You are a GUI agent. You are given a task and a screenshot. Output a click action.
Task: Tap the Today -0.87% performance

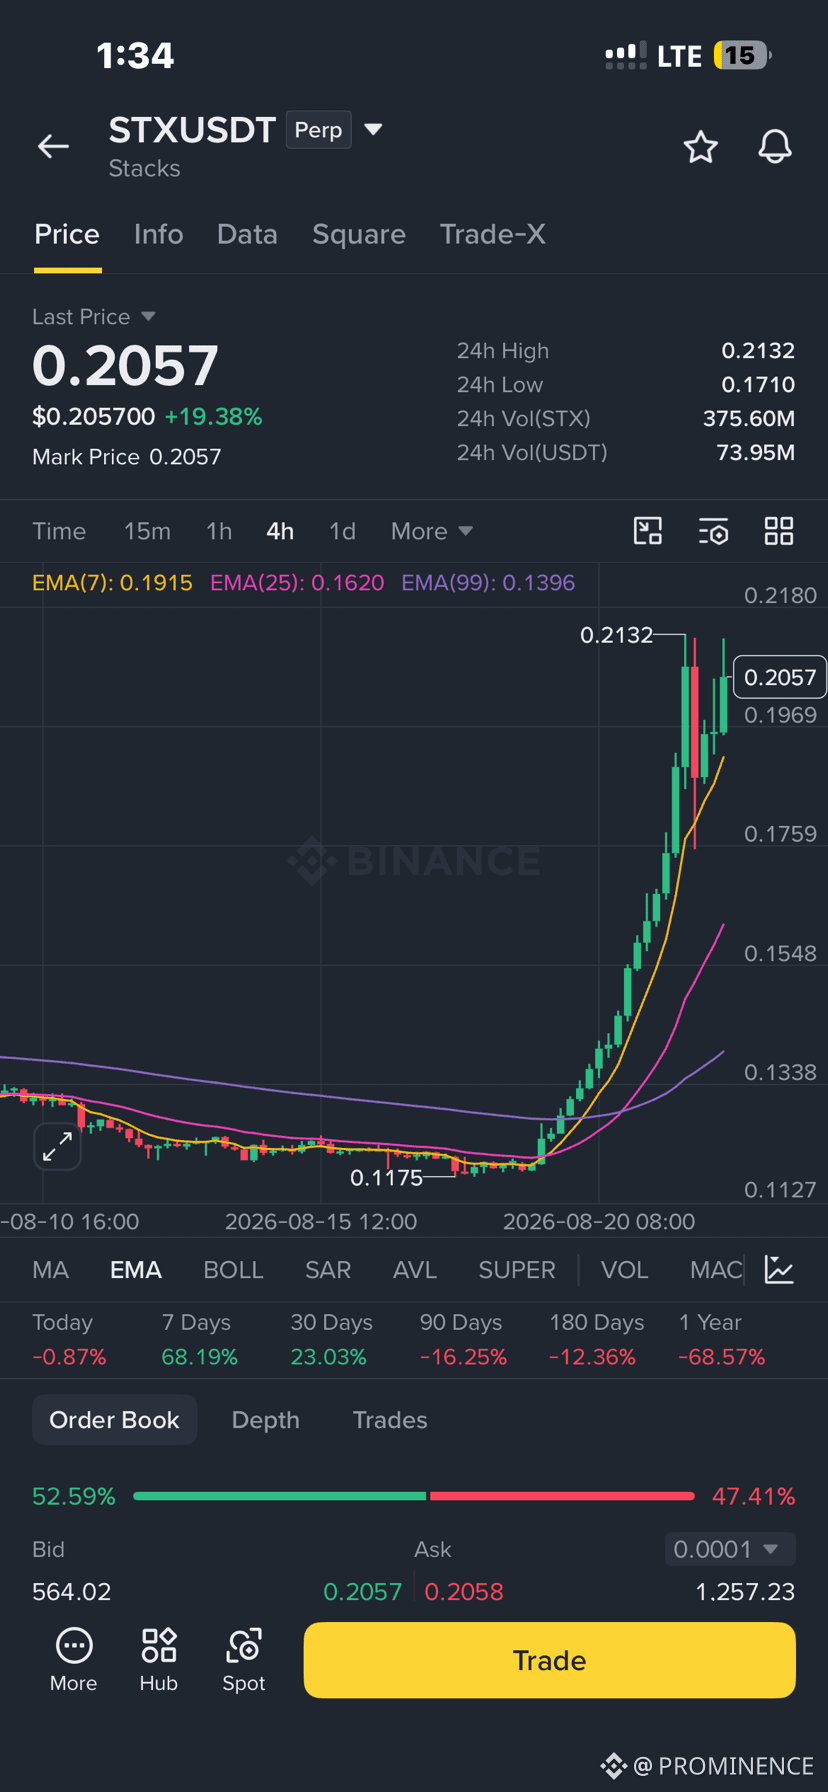point(69,1339)
